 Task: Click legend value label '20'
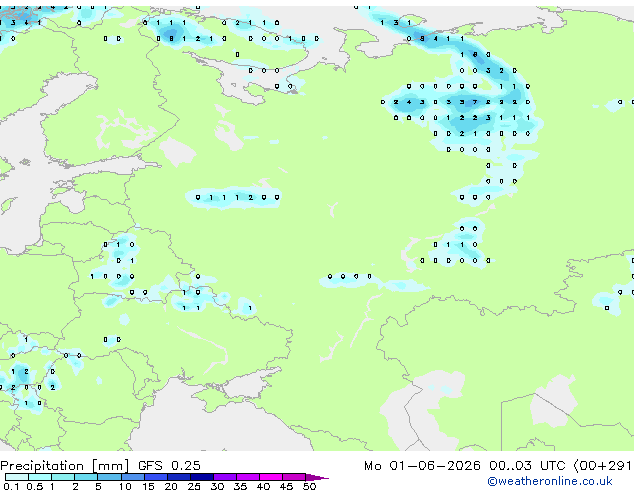pos(171,486)
